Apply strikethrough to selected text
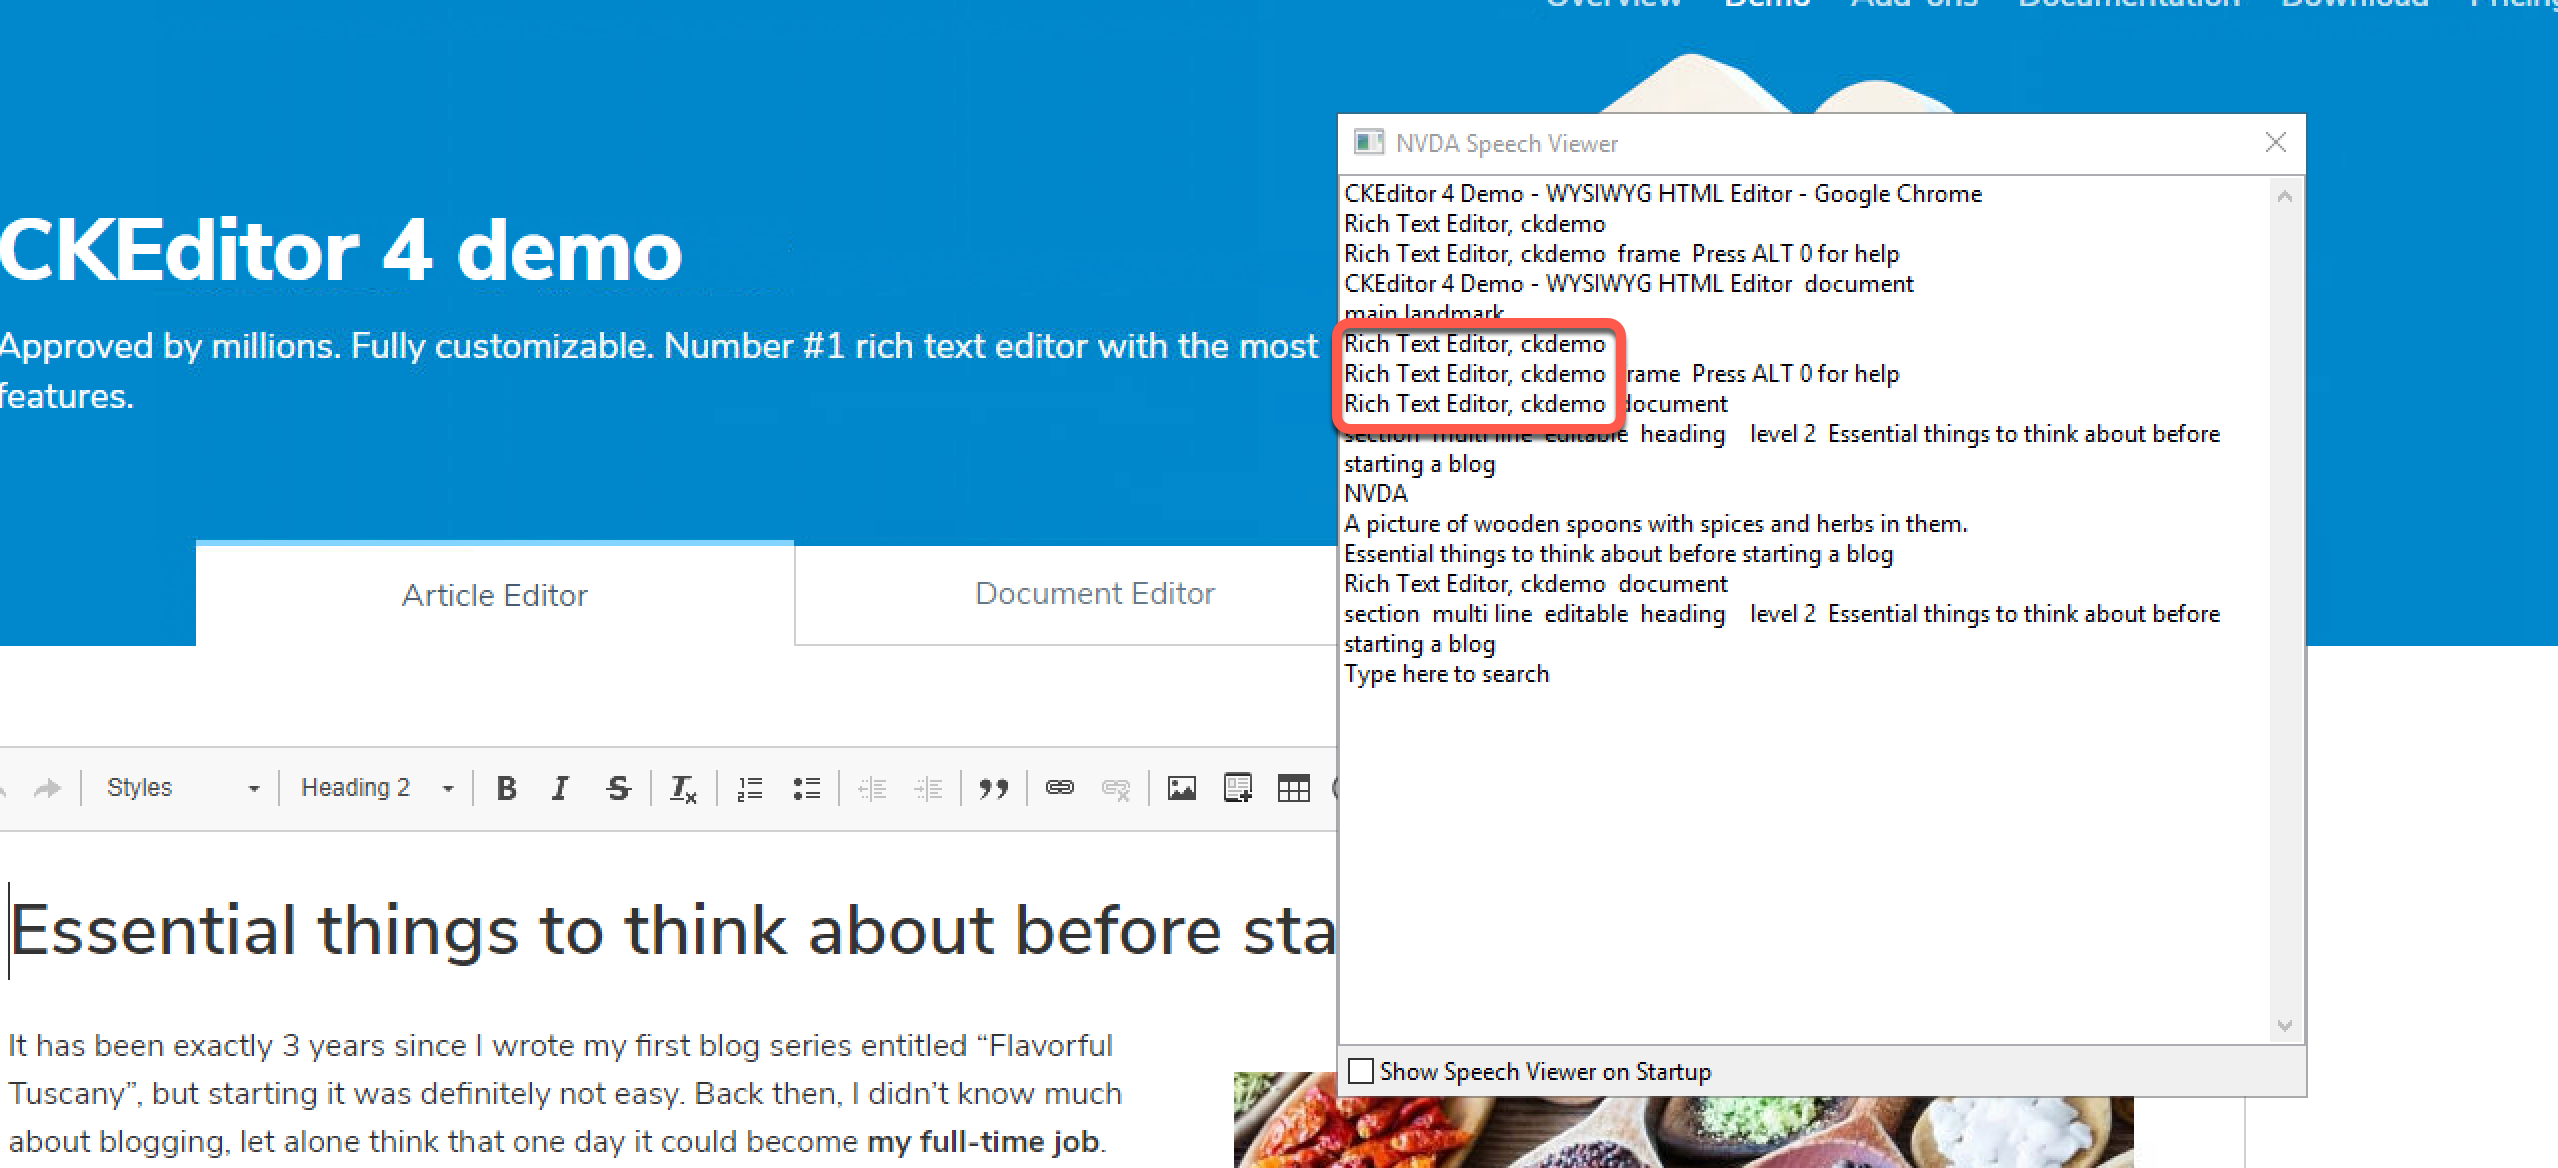Image resolution: width=2558 pixels, height=1168 pixels. point(618,788)
